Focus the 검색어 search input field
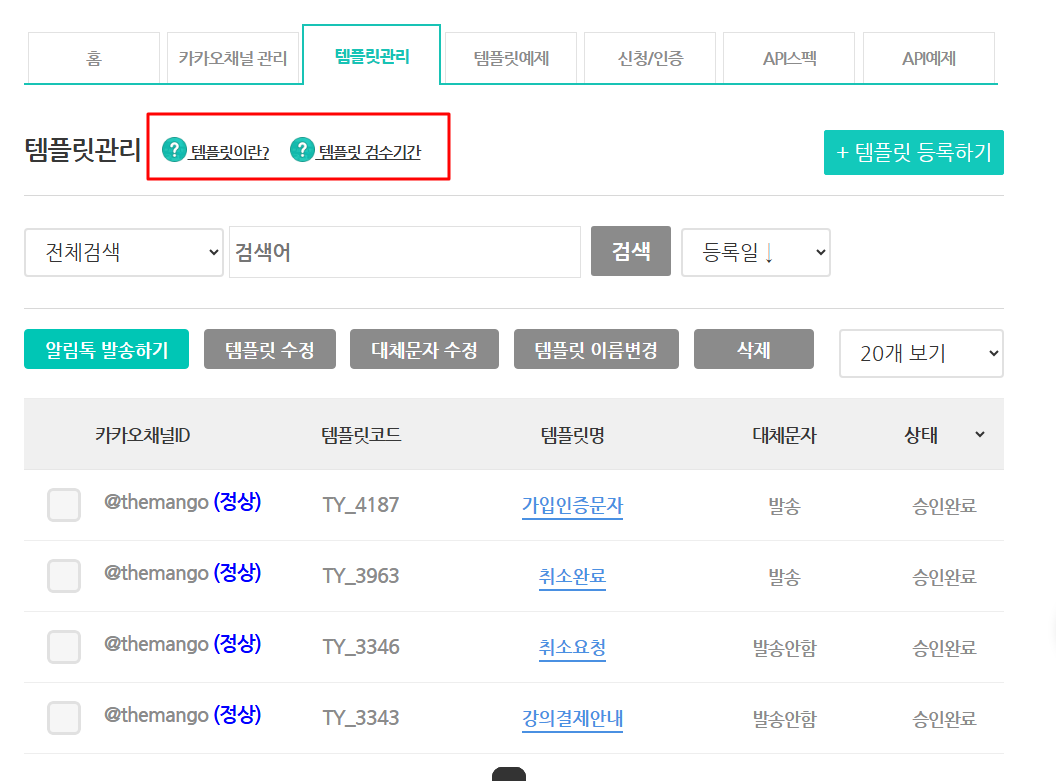Viewport: 1056px width, 781px height. [404, 252]
